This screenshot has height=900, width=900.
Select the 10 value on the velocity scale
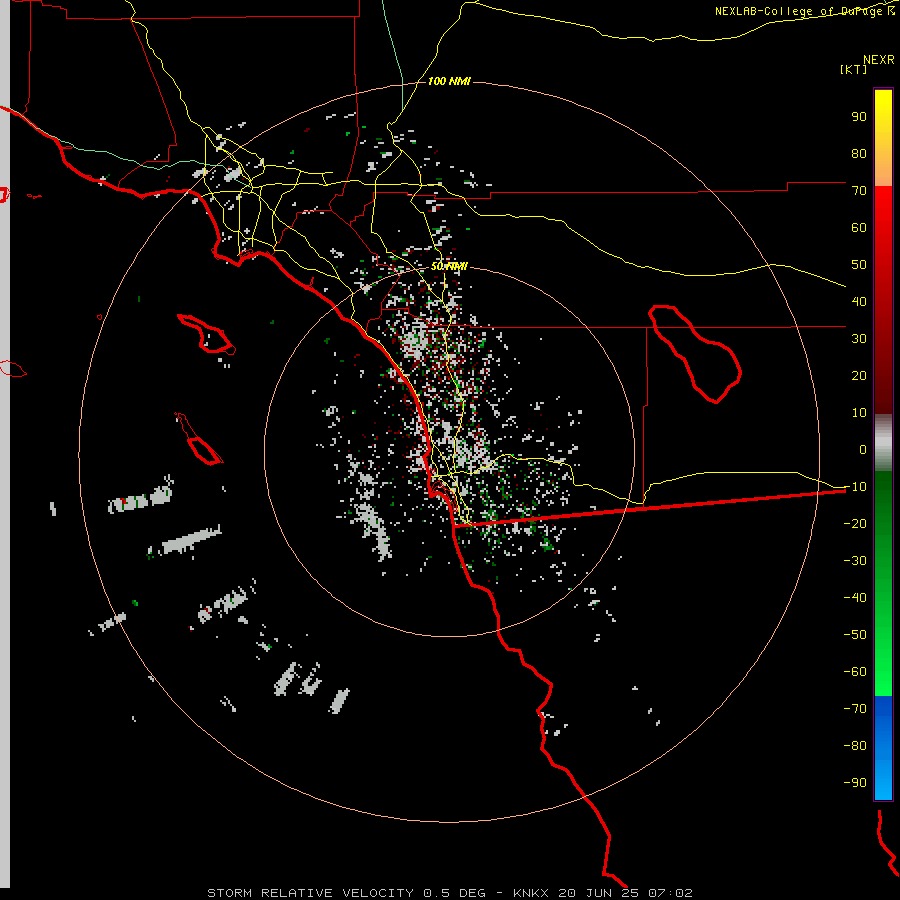pyautogui.click(x=859, y=413)
